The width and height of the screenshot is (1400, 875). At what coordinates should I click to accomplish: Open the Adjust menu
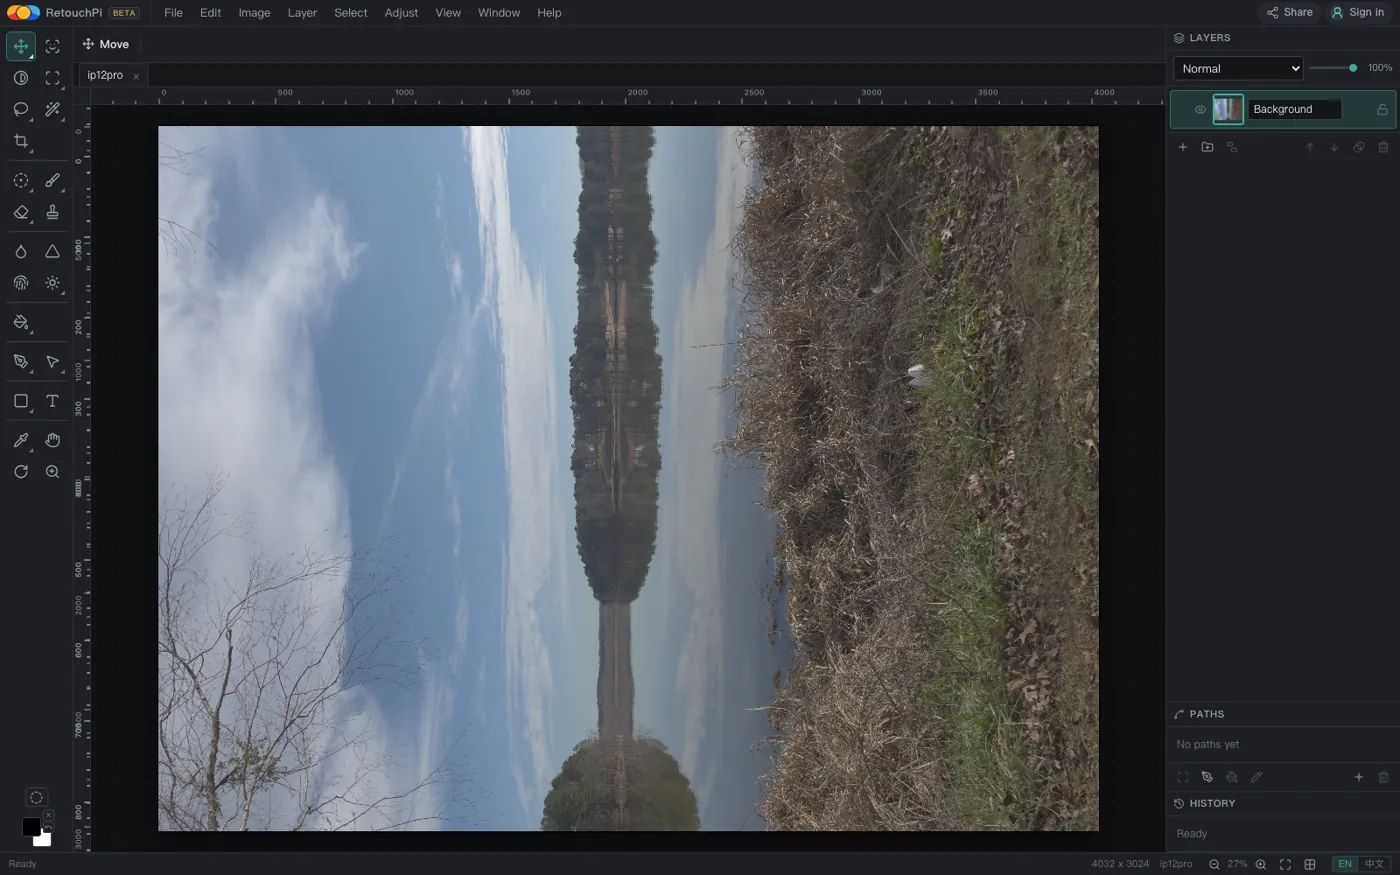(401, 13)
